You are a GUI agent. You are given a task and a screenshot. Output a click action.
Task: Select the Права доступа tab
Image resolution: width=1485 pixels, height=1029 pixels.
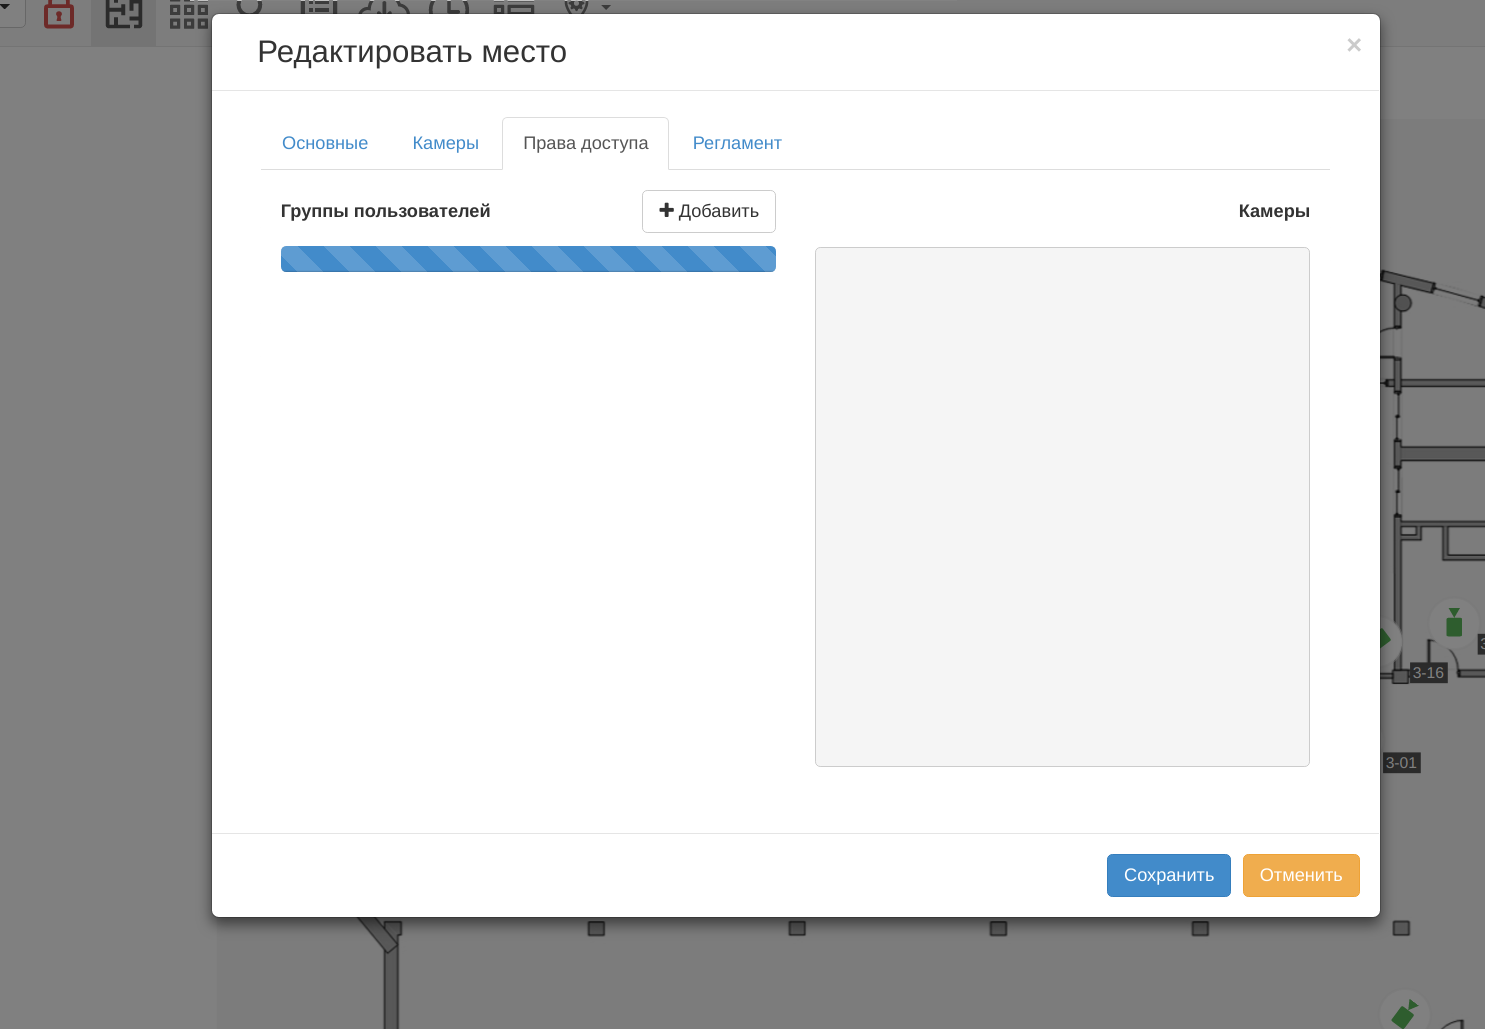click(x=585, y=143)
